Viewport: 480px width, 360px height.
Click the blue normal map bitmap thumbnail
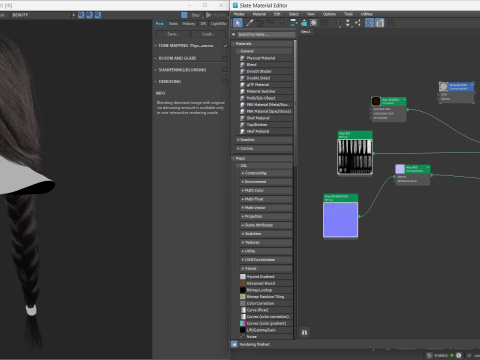point(340,219)
